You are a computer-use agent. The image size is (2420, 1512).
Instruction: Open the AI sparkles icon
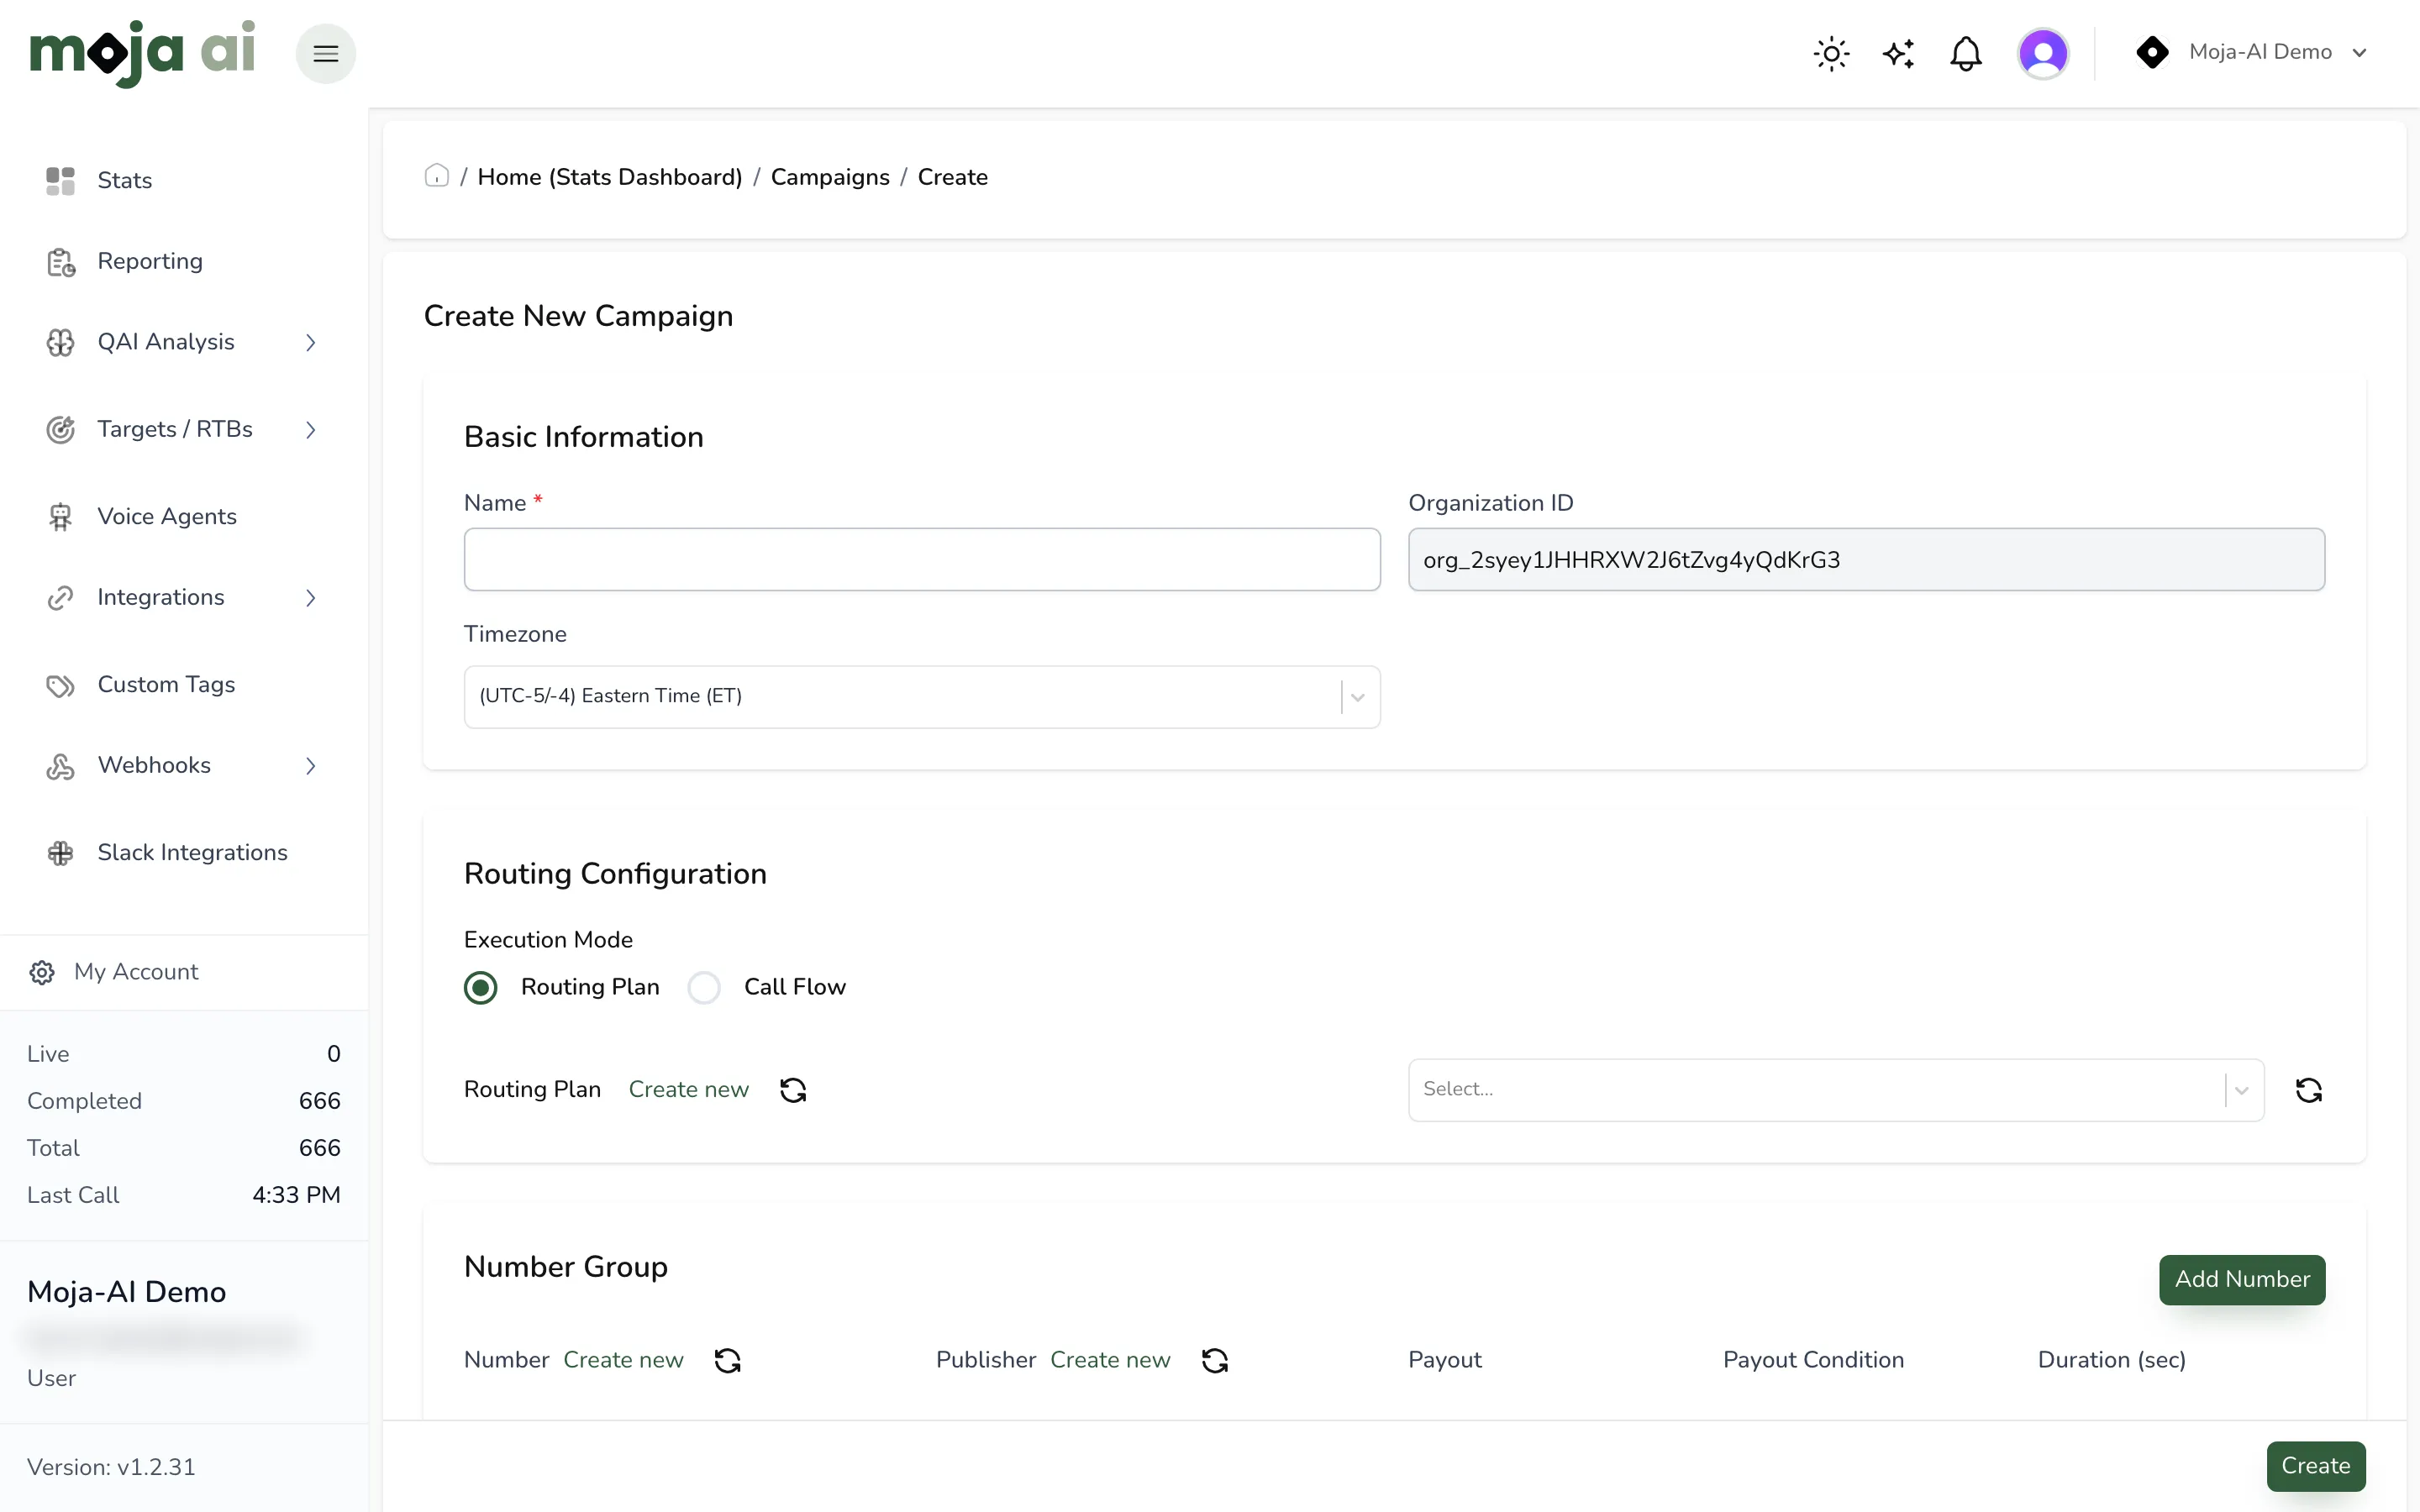click(x=1898, y=53)
